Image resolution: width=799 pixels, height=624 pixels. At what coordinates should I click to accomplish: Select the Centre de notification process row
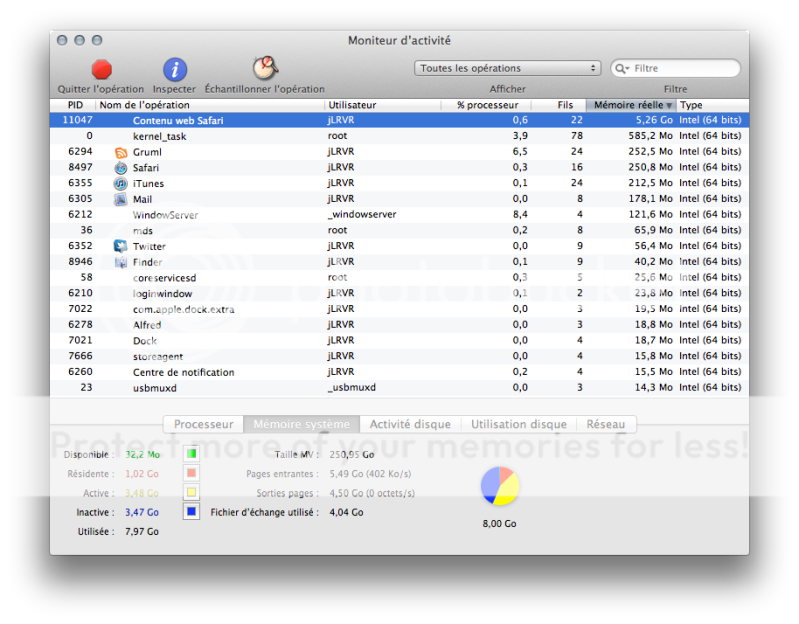(x=400, y=372)
